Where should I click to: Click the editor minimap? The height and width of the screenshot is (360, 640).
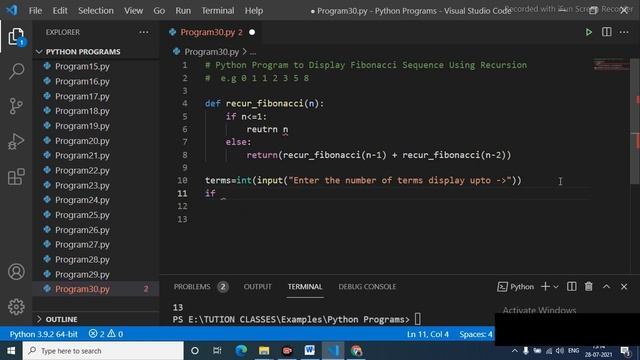tap(611, 64)
